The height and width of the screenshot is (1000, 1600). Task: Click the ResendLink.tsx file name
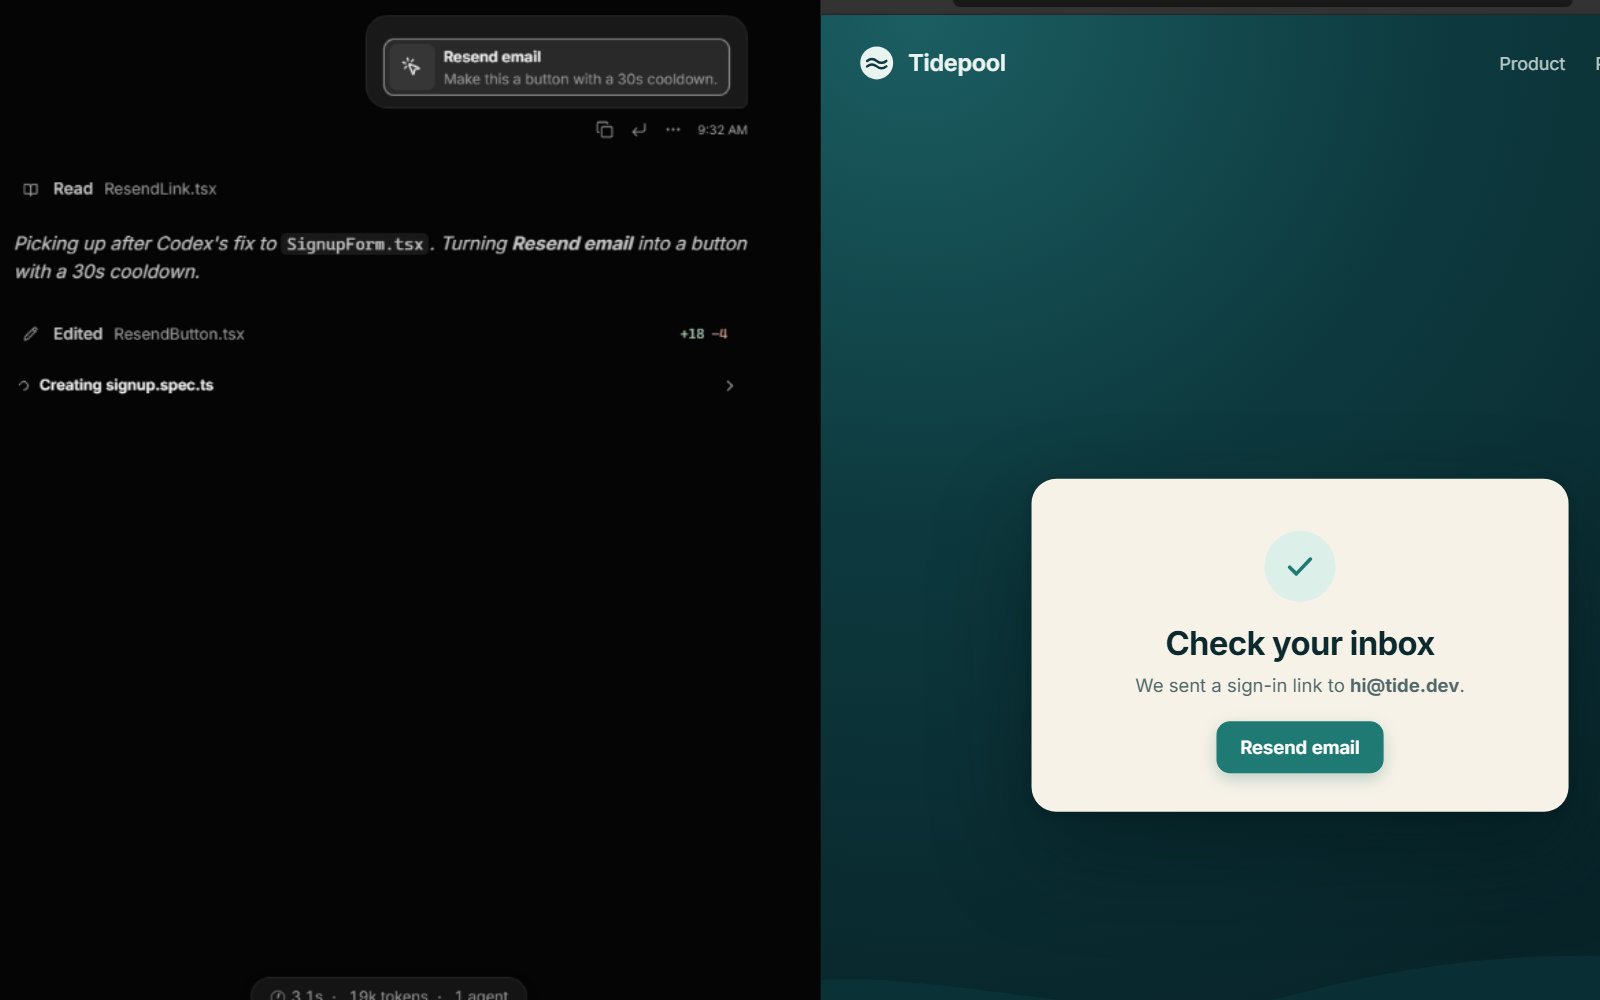point(160,189)
